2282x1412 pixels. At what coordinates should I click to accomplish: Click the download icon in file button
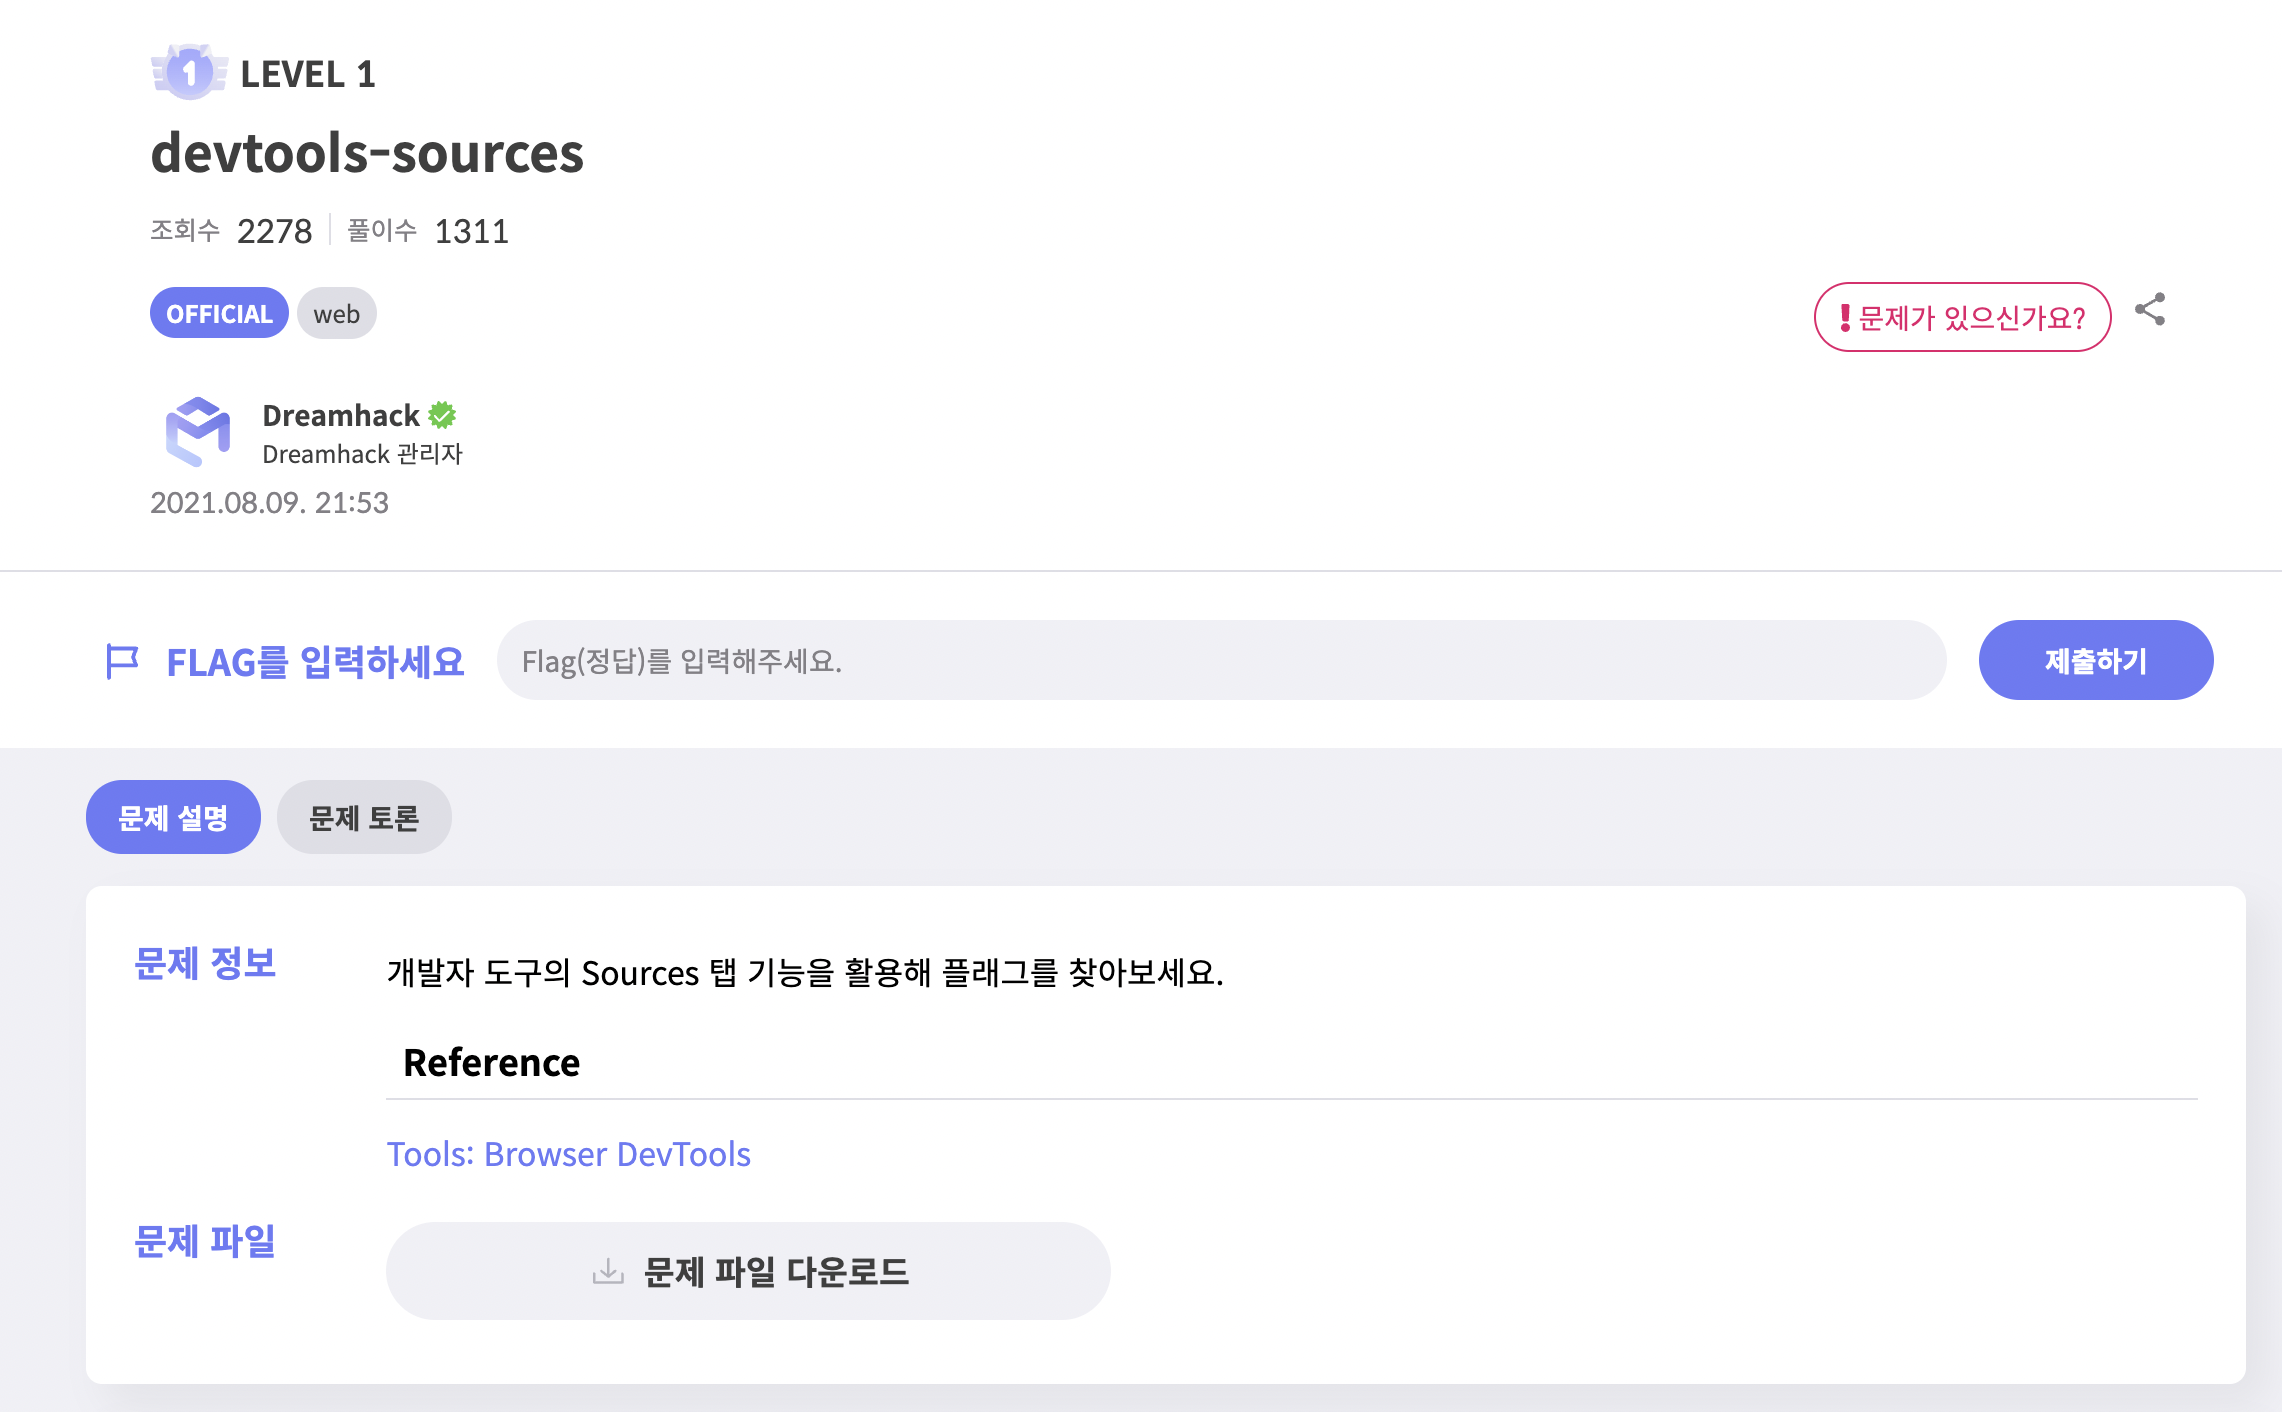pos(608,1272)
